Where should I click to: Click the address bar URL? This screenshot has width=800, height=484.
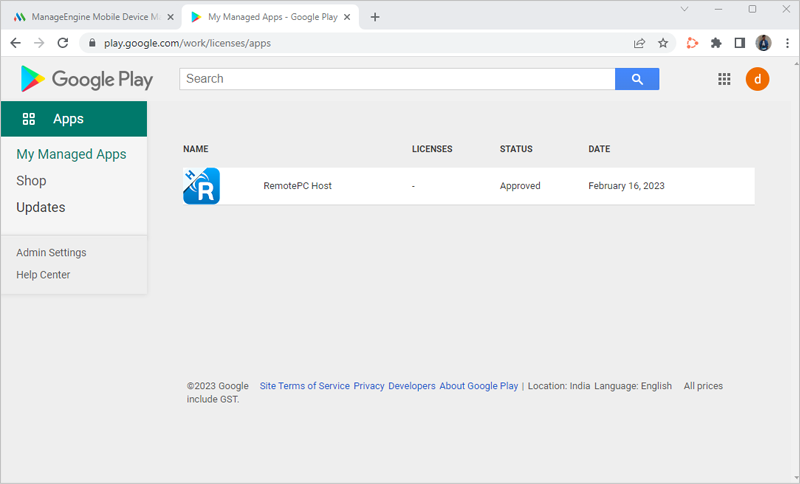tap(187, 43)
